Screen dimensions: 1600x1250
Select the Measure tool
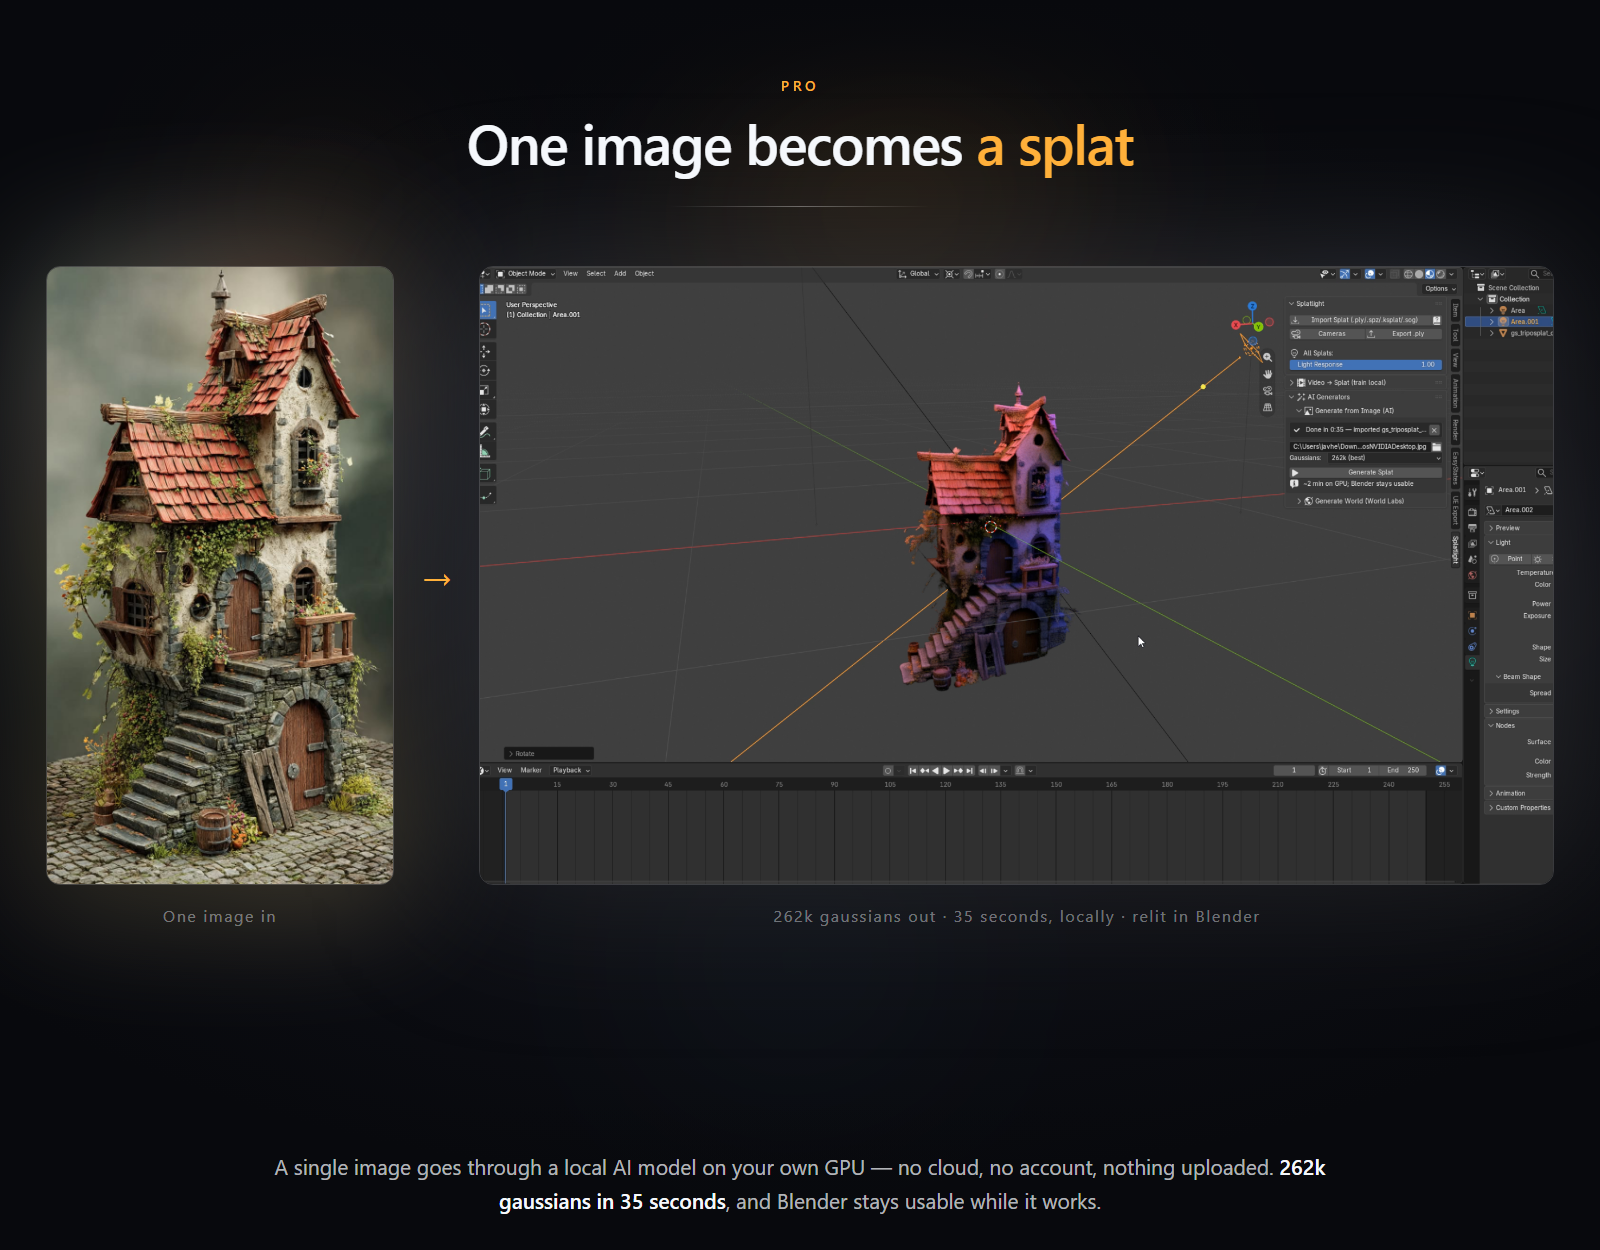487,451
